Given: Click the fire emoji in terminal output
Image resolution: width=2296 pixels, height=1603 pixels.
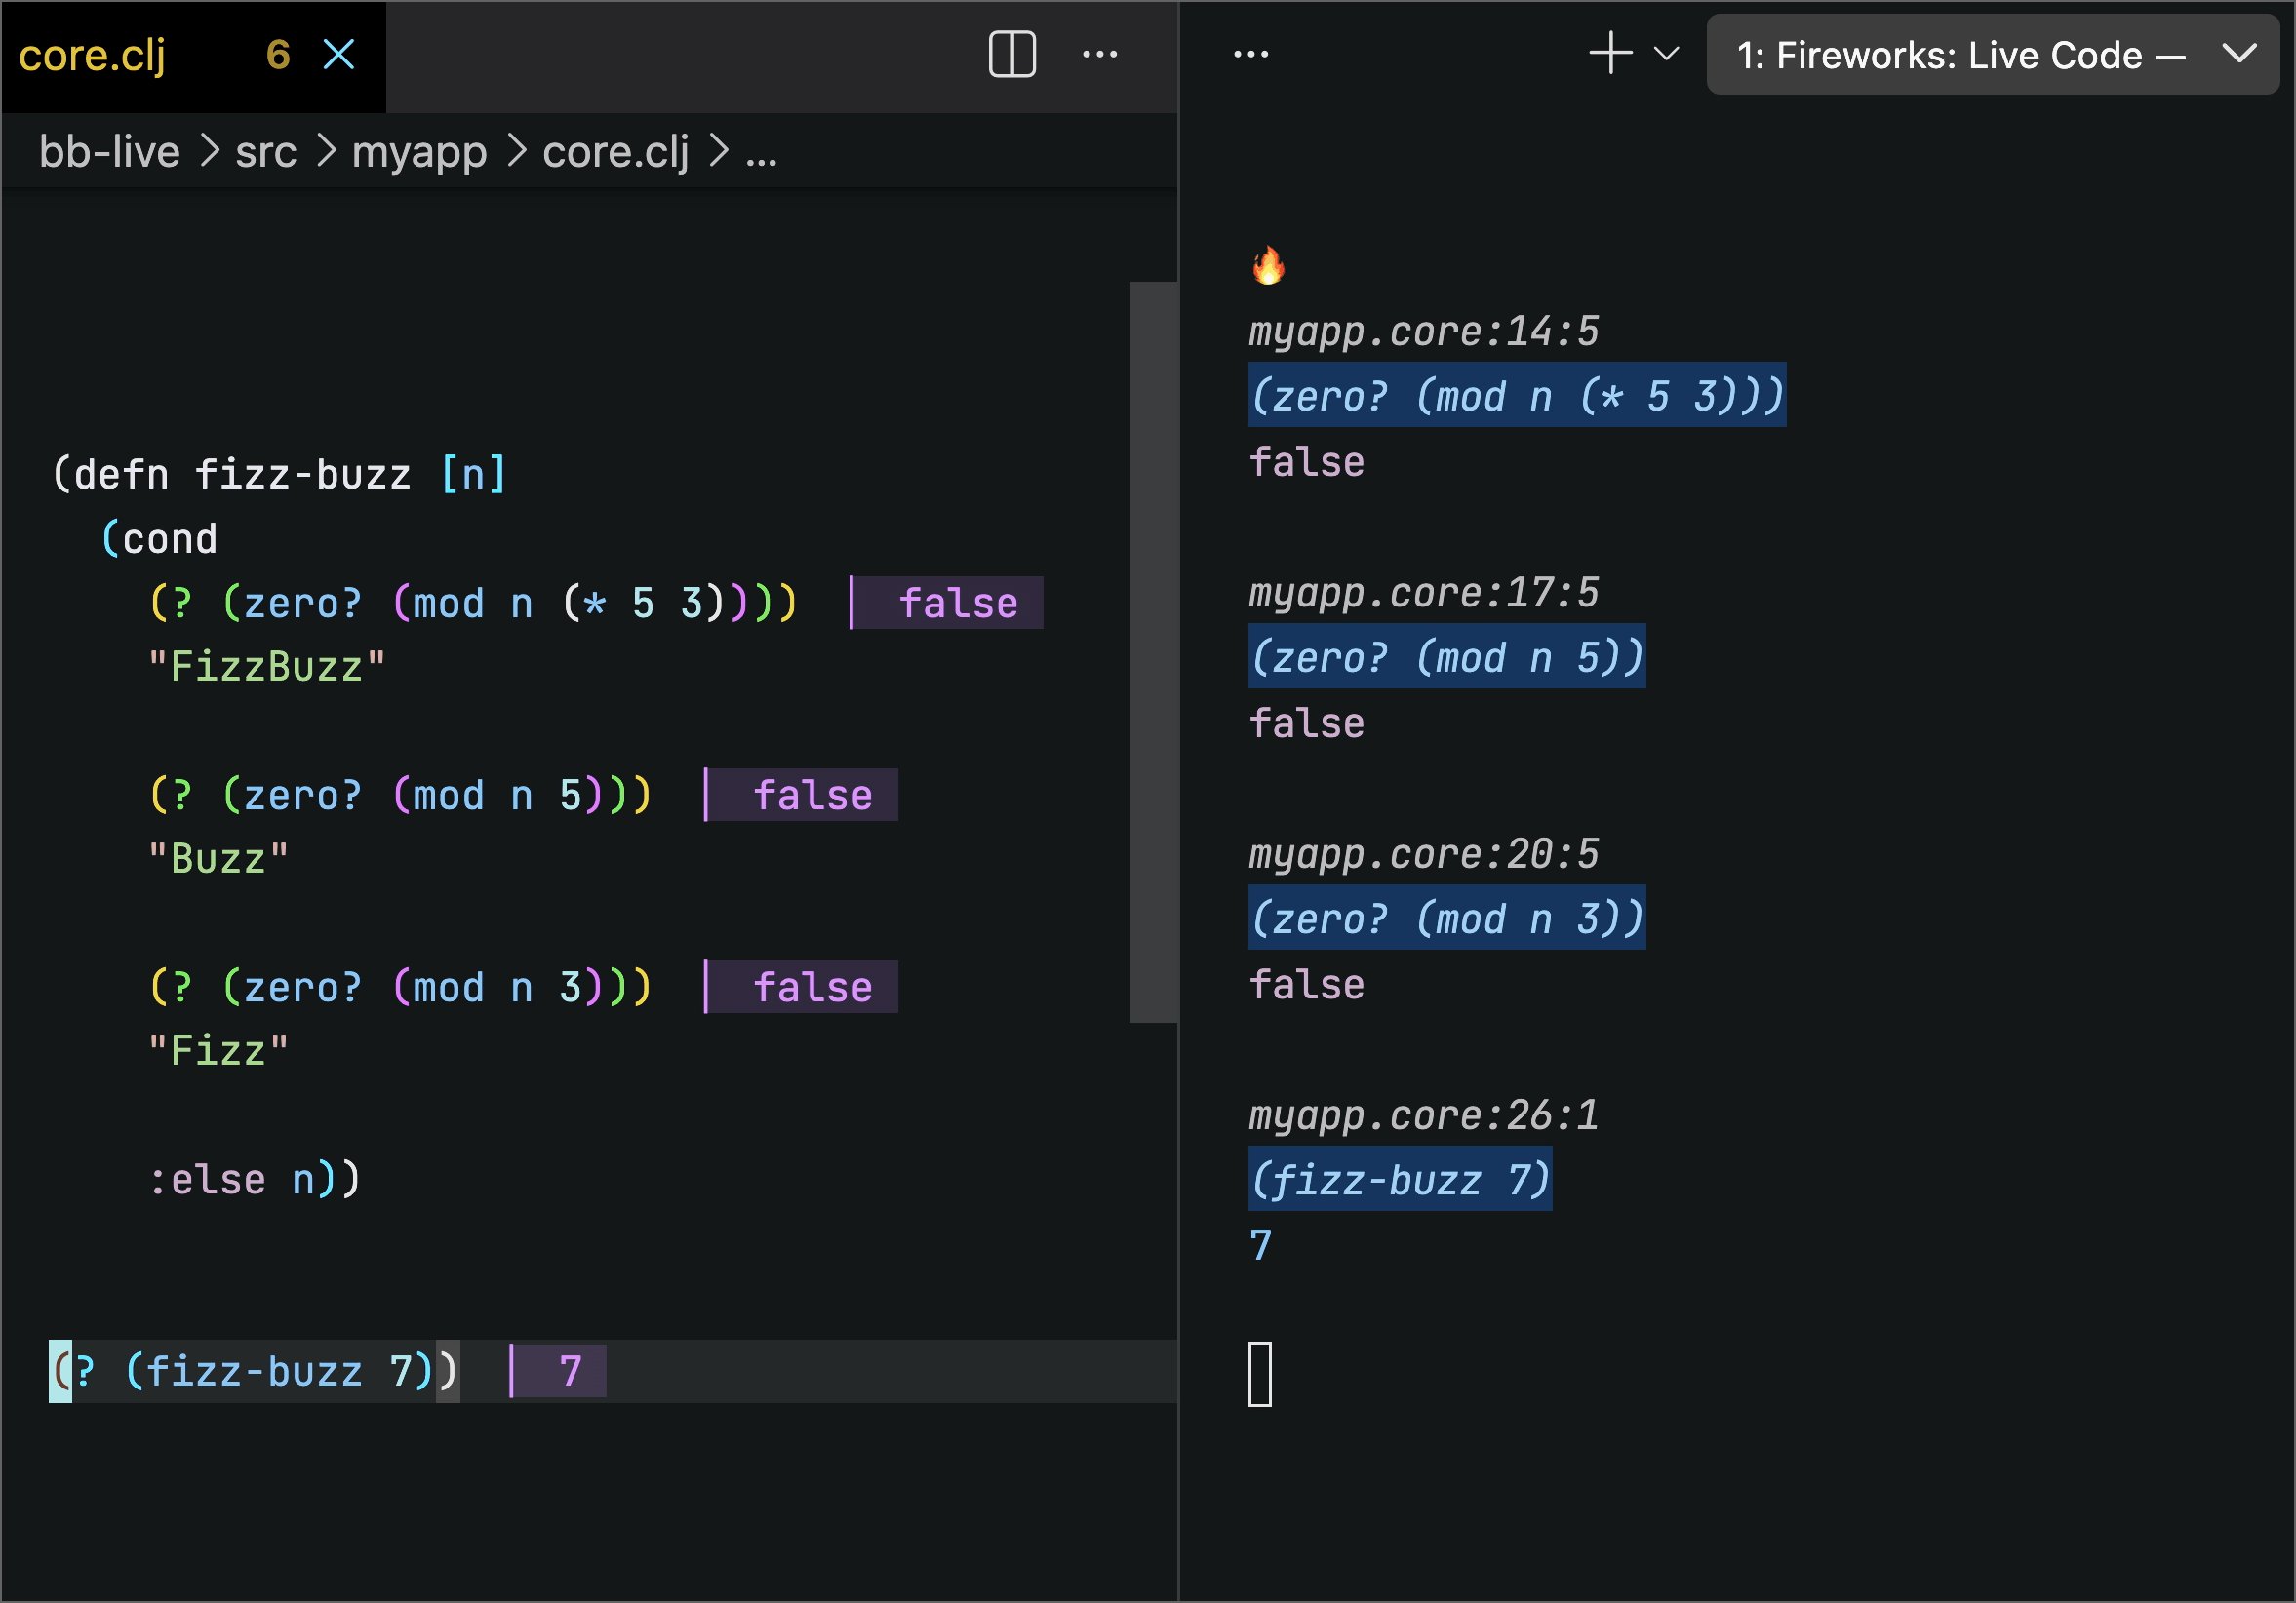Looking at the screenshot, I should [1268, 266].
